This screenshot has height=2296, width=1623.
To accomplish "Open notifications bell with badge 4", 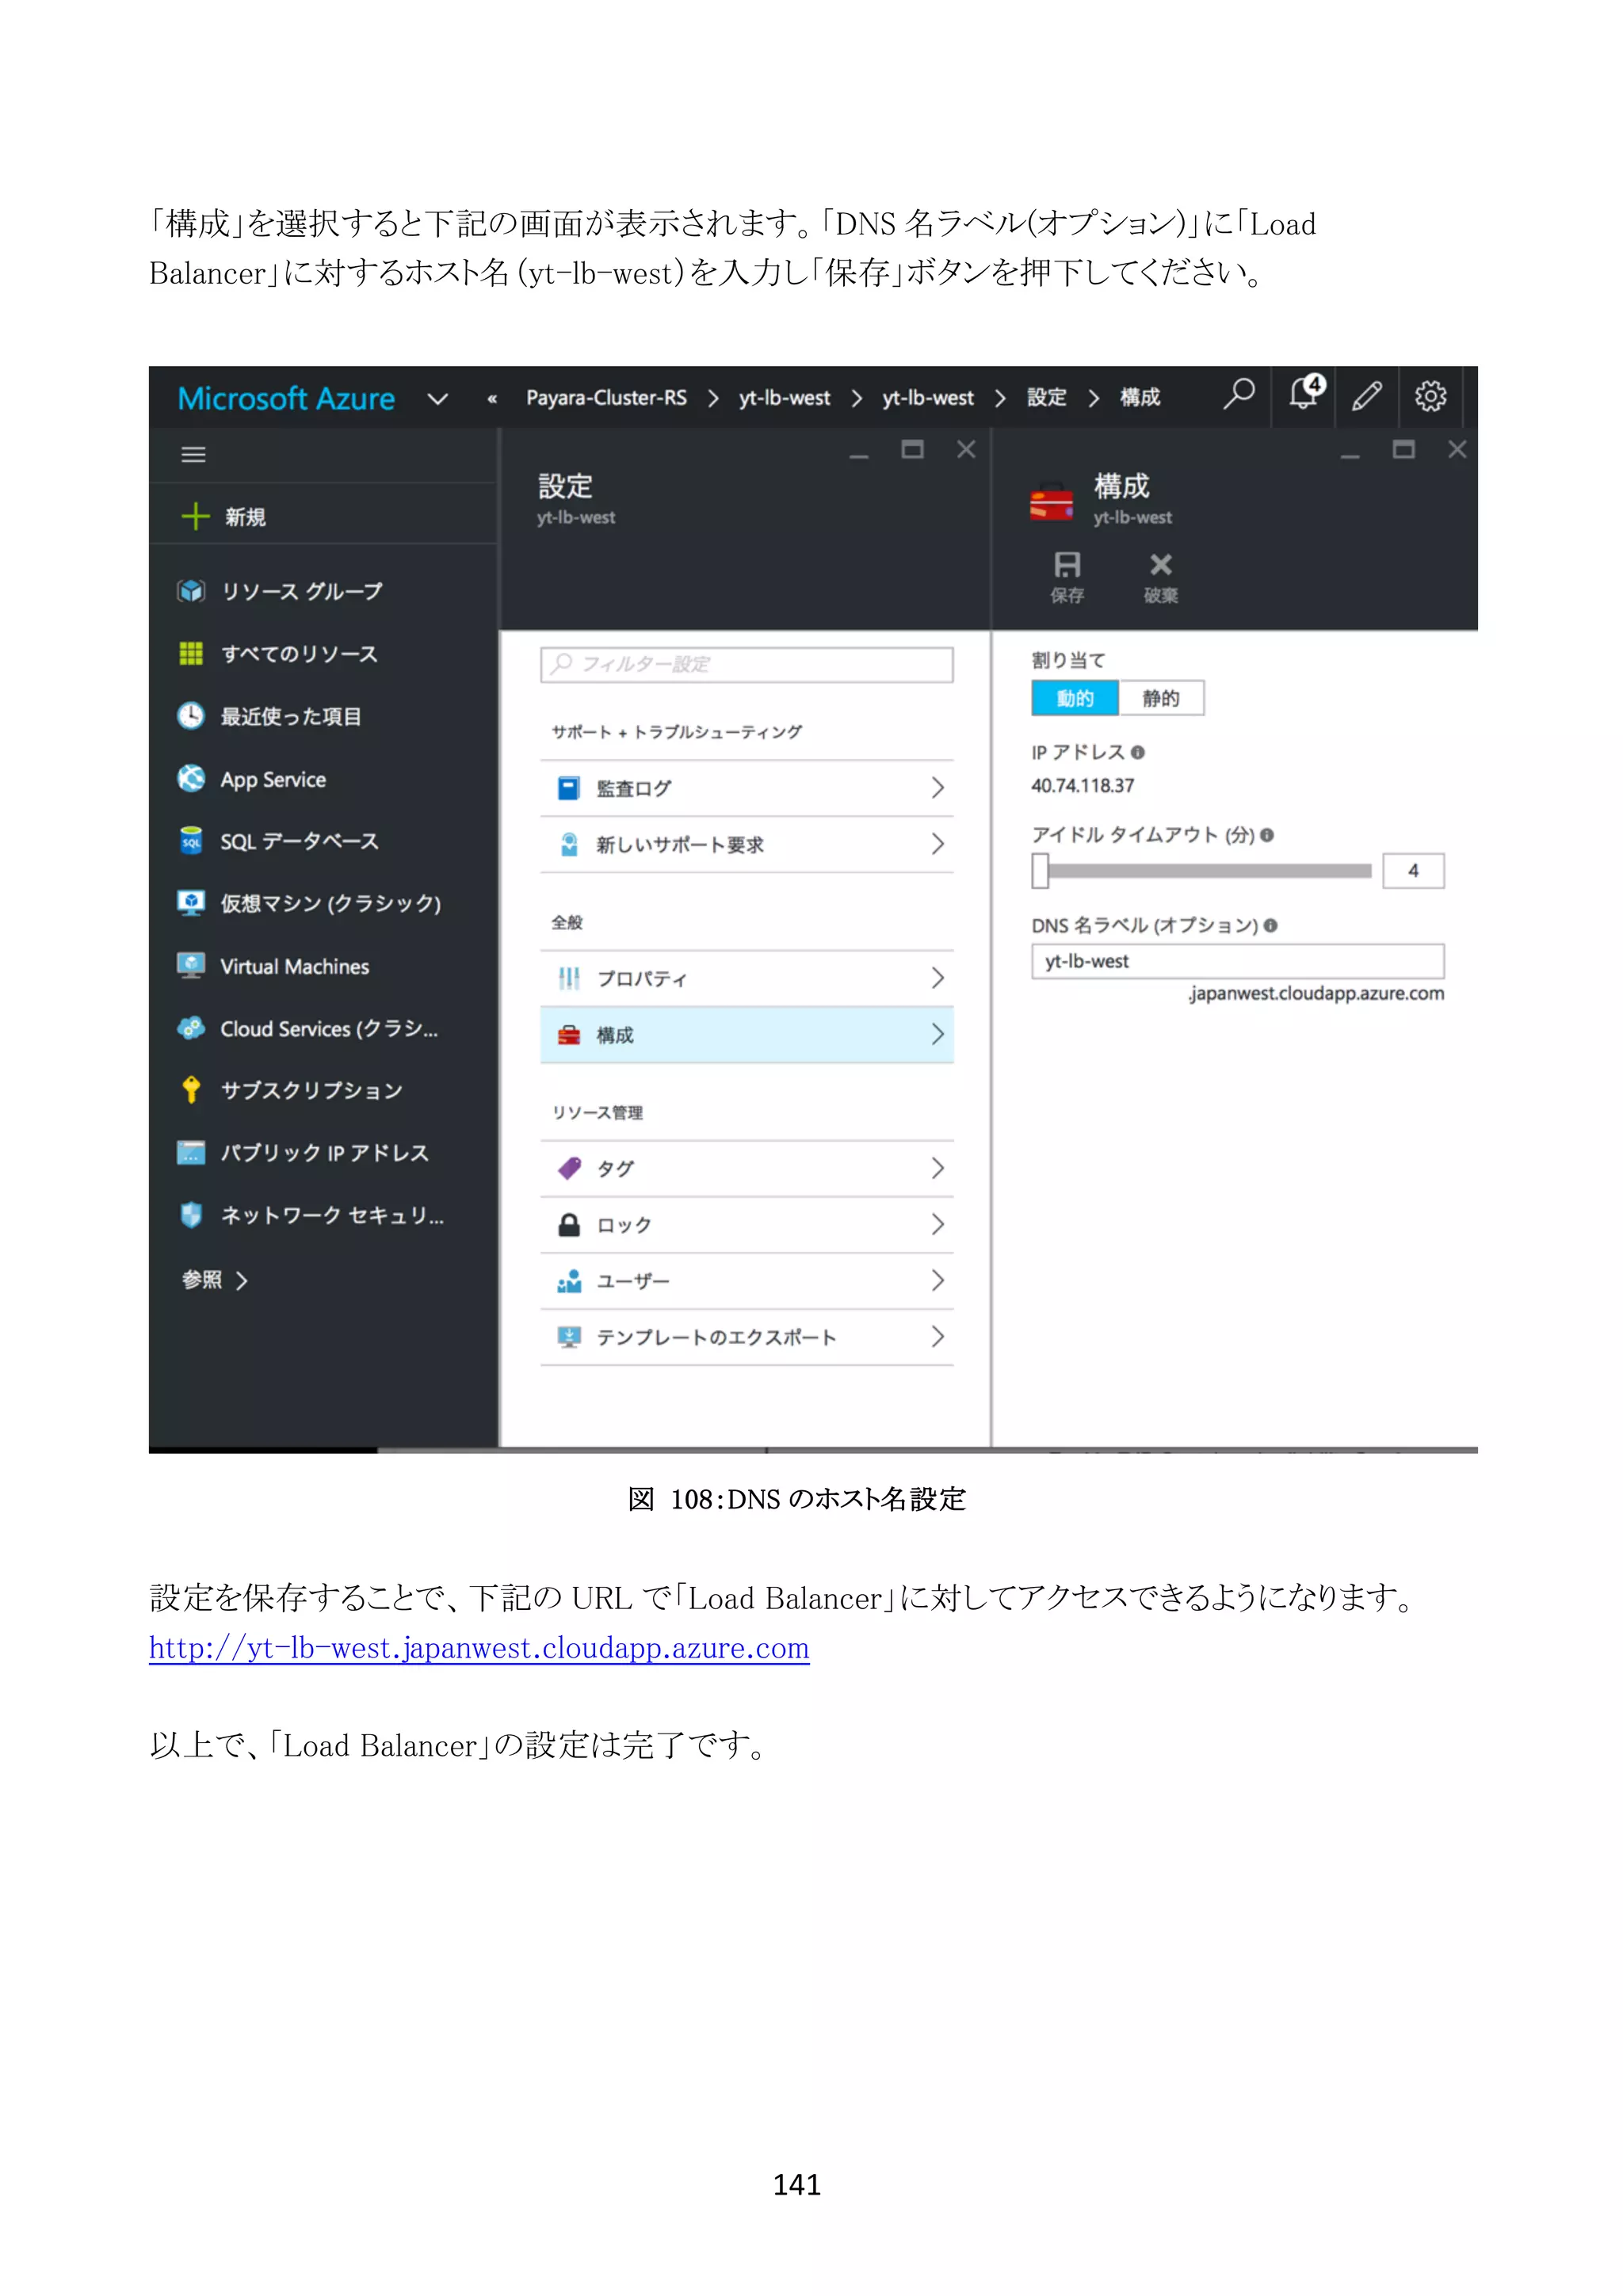I will pos(1306,393).
